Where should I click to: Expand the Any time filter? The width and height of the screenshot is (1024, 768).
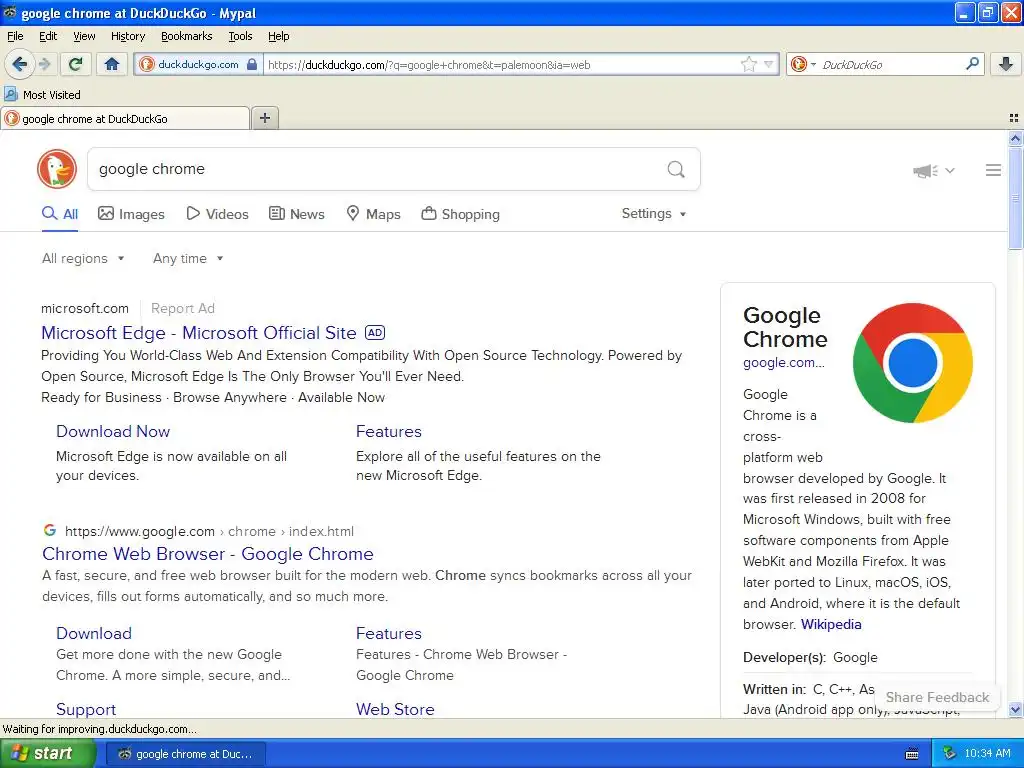pyautogui.click(x=188, y=258)
